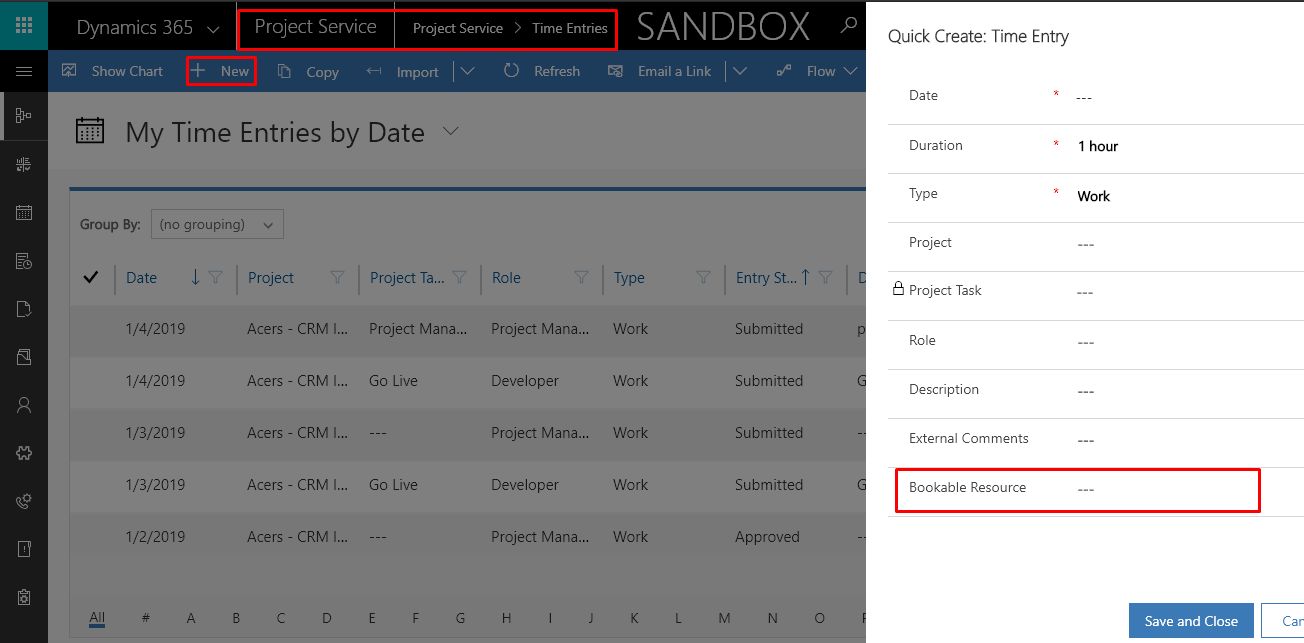The image size is (1304, 643).
Task: Filter list by # in alphabet bar
Action: coord(146,618)
